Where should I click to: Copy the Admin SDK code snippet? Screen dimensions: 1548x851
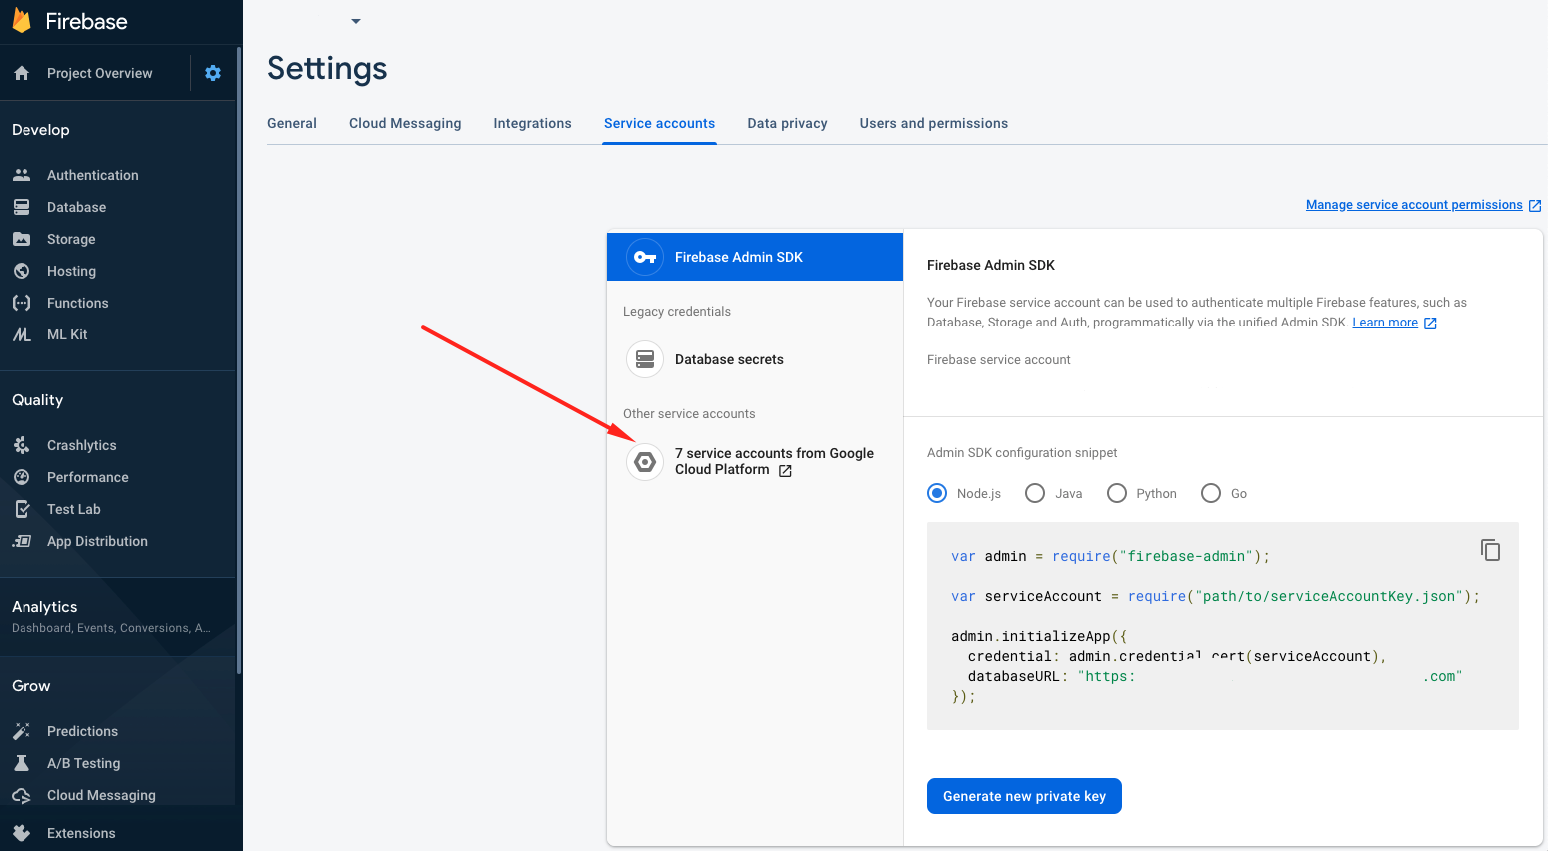[1491, 550]
